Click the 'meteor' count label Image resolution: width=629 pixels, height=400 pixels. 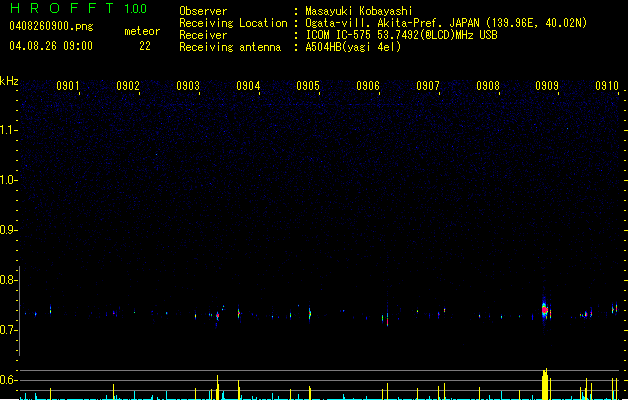coord(142,31)
